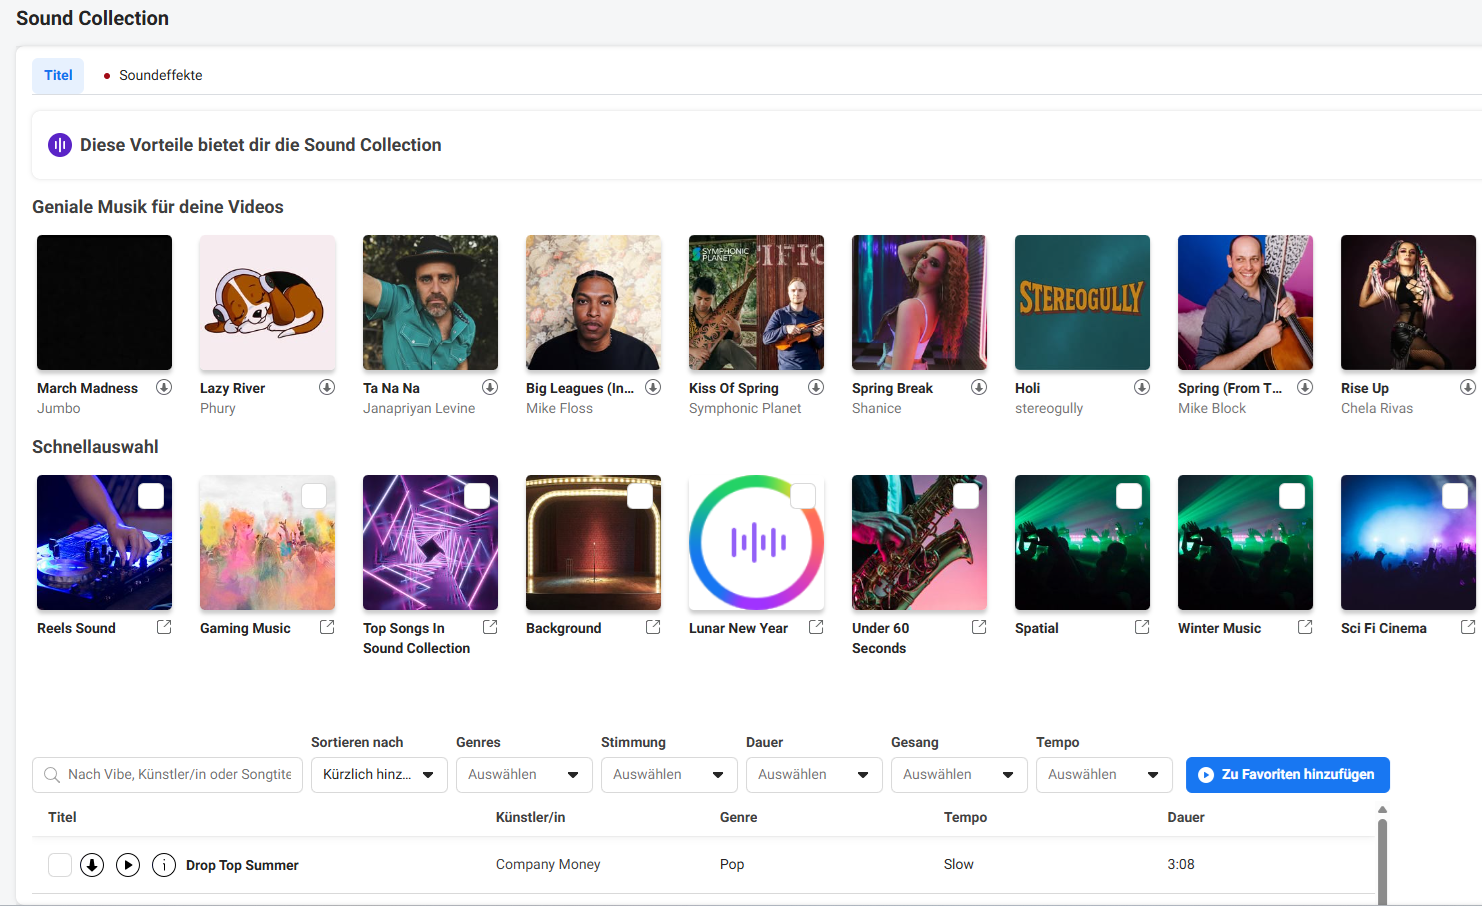Click Zu Favoriten hinzufügen button

(1288, 775)
